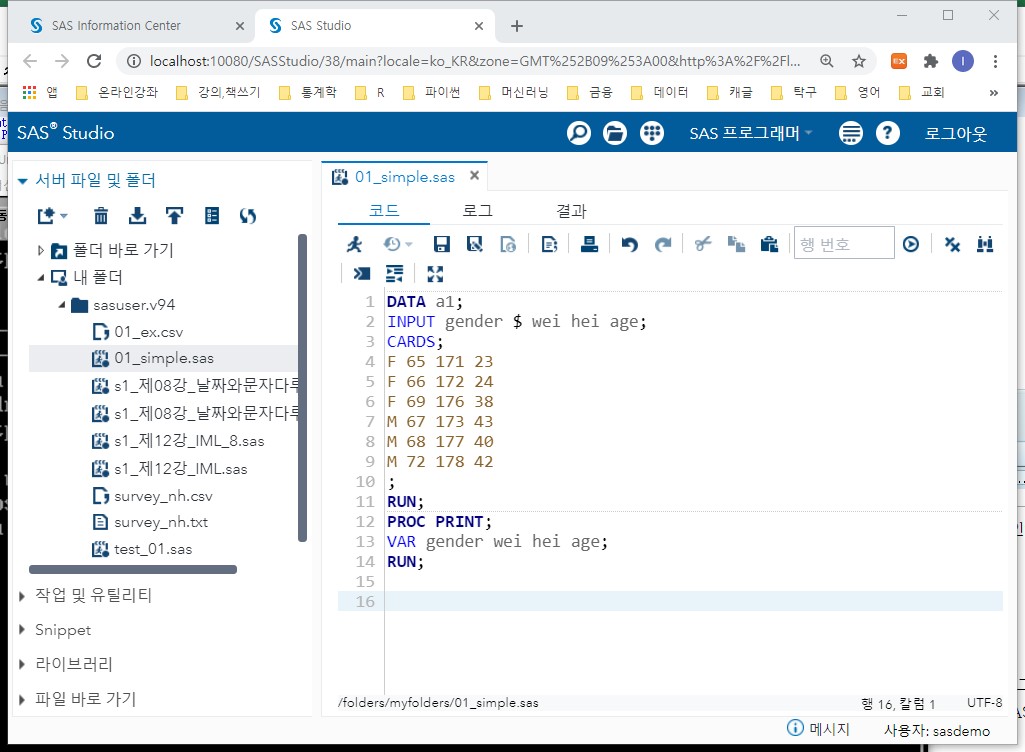This screenshot has height=752, width=1025.
Task: Click the interactive mode console icon
Action: point(361,273)
